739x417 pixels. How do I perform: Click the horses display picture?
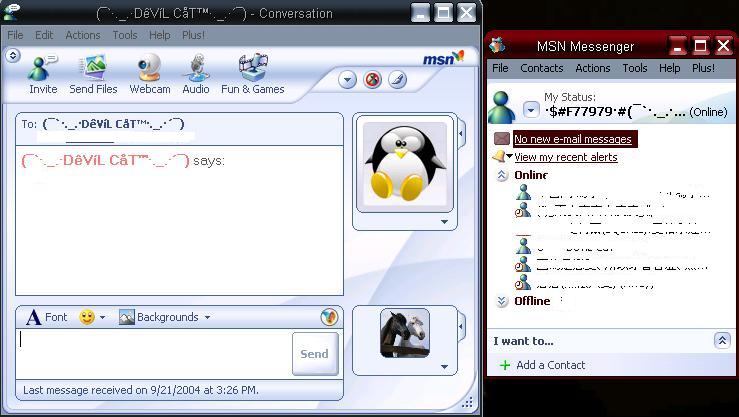point(405,333)
